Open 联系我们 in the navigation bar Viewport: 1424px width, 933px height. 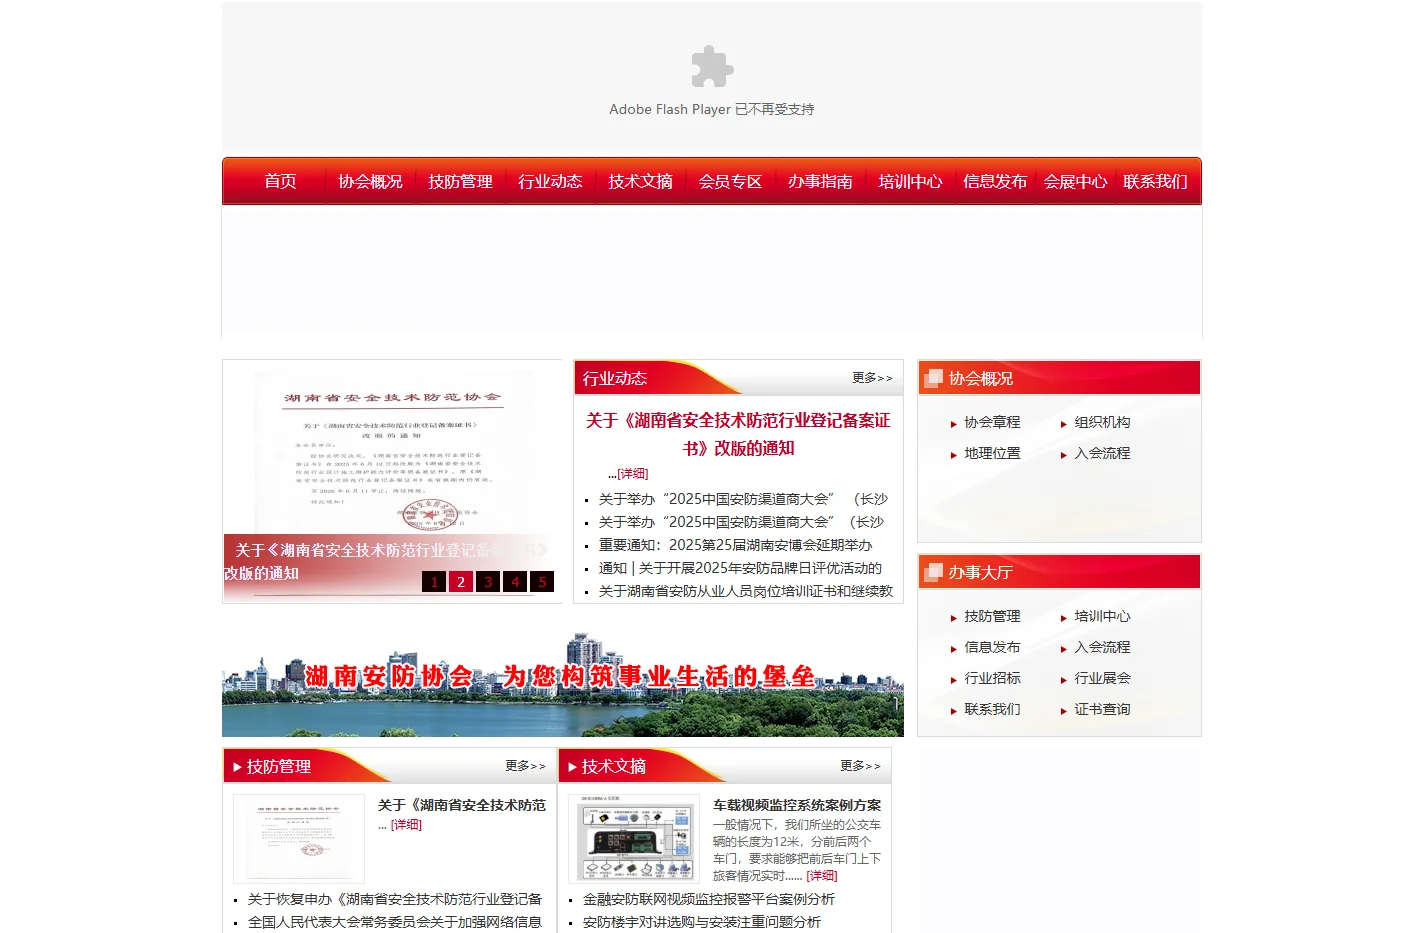[1155, 181]
